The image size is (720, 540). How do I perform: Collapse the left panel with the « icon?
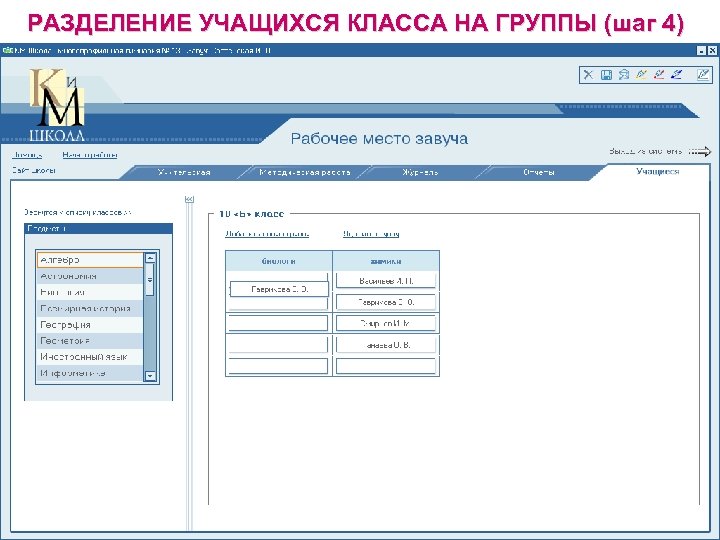(189, 199)
